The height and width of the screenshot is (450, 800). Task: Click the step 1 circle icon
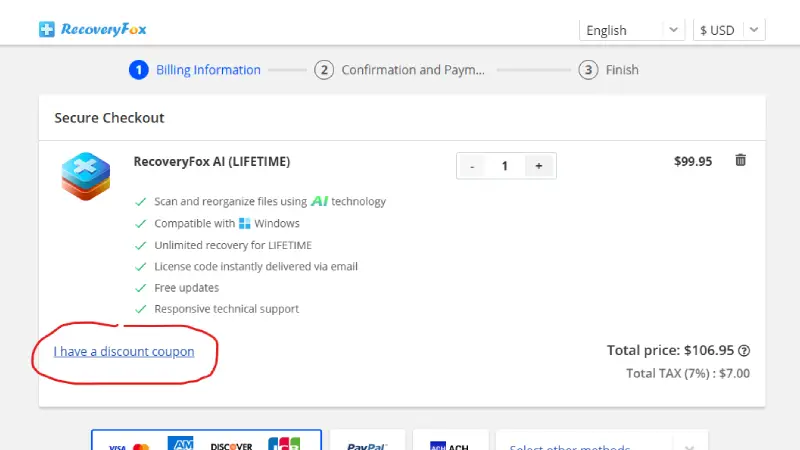coord(138,70)
